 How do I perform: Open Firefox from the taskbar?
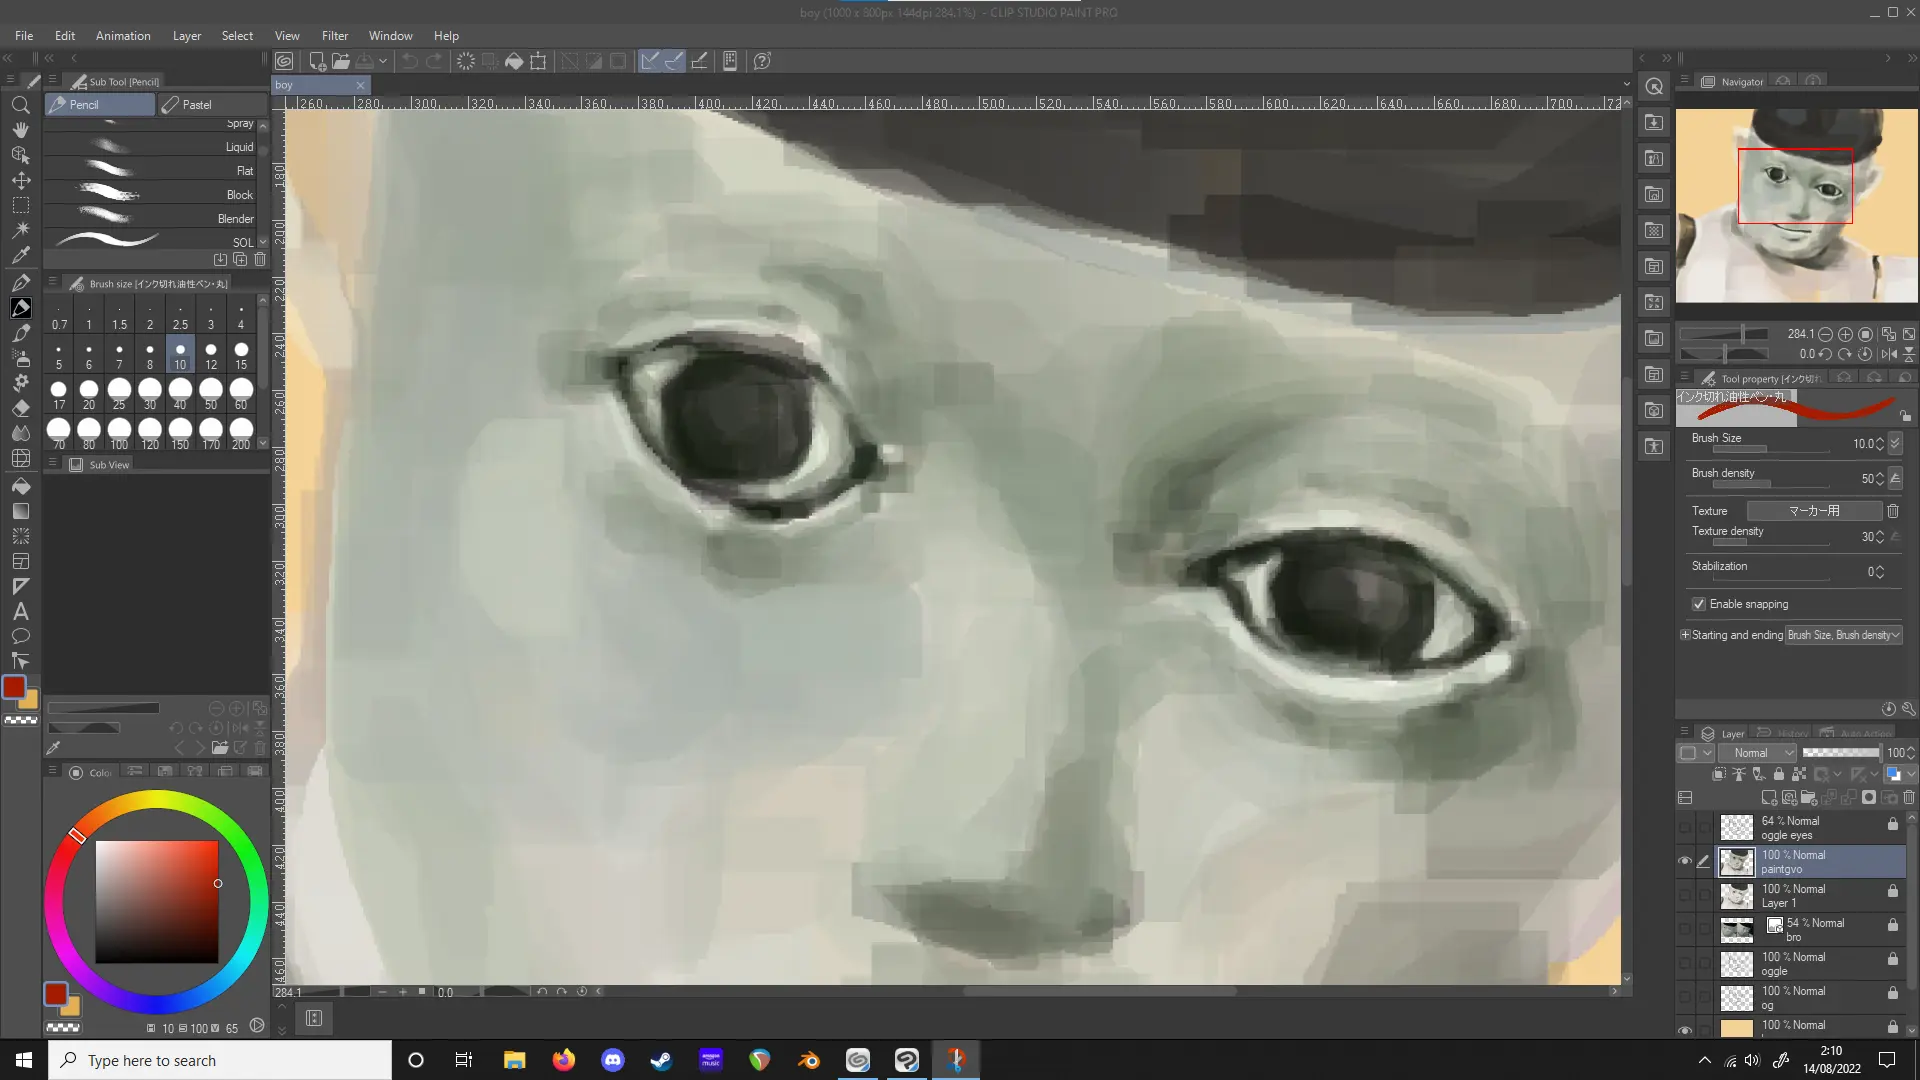click(564, 1060)
